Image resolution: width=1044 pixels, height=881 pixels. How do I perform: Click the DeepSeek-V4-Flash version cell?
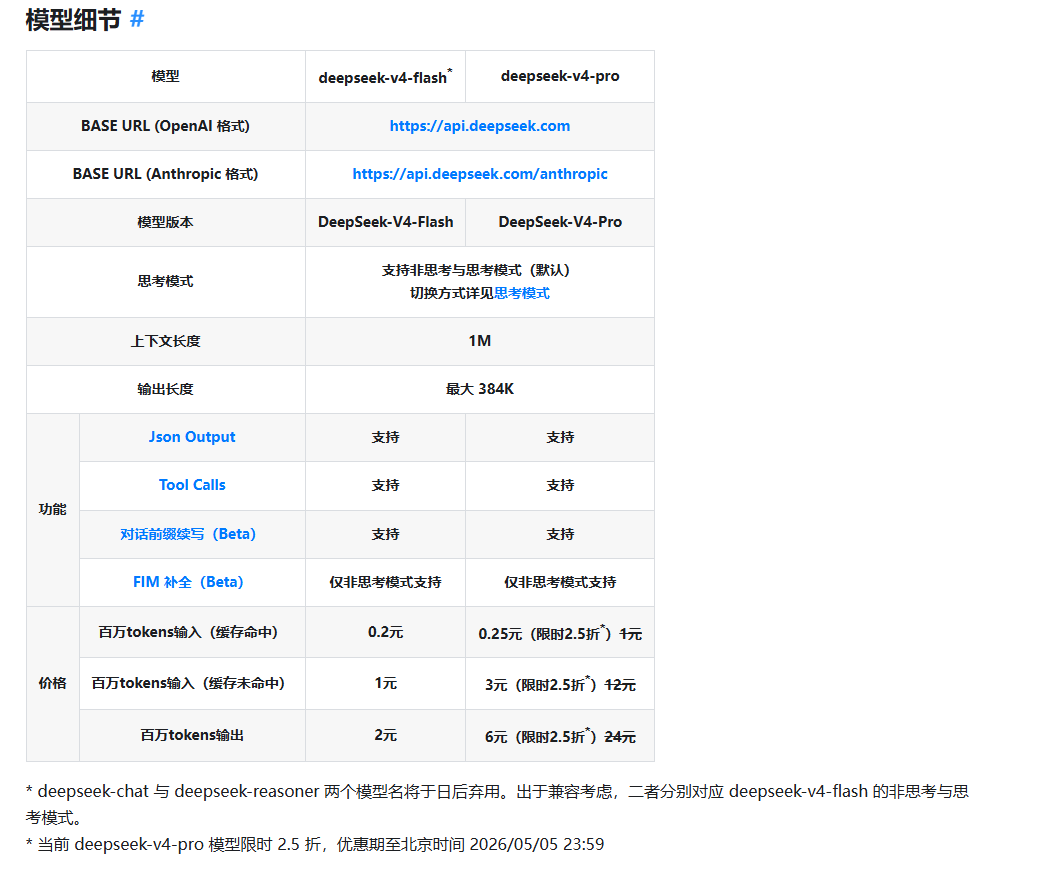point(386,222)
